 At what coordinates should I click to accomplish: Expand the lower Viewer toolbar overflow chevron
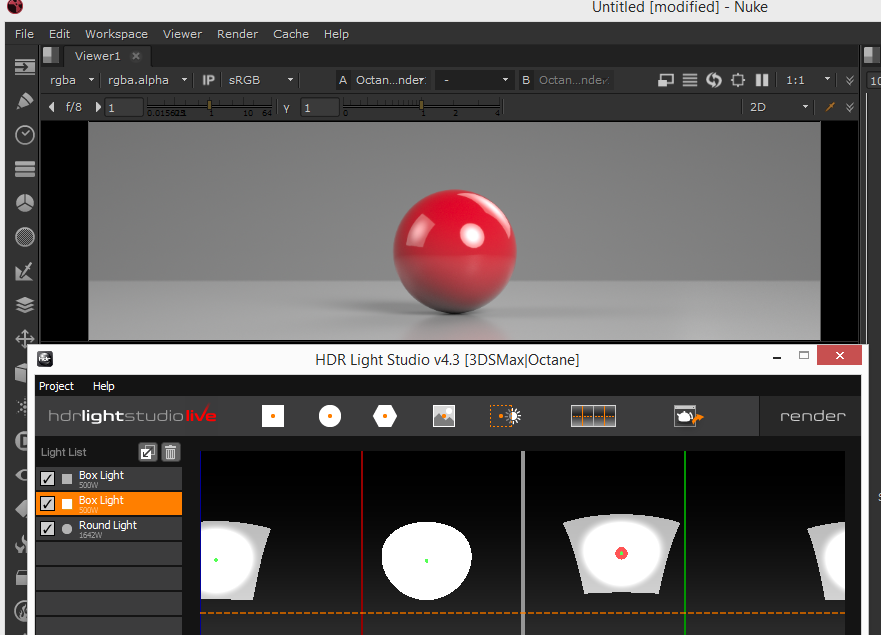click(850, 107)
